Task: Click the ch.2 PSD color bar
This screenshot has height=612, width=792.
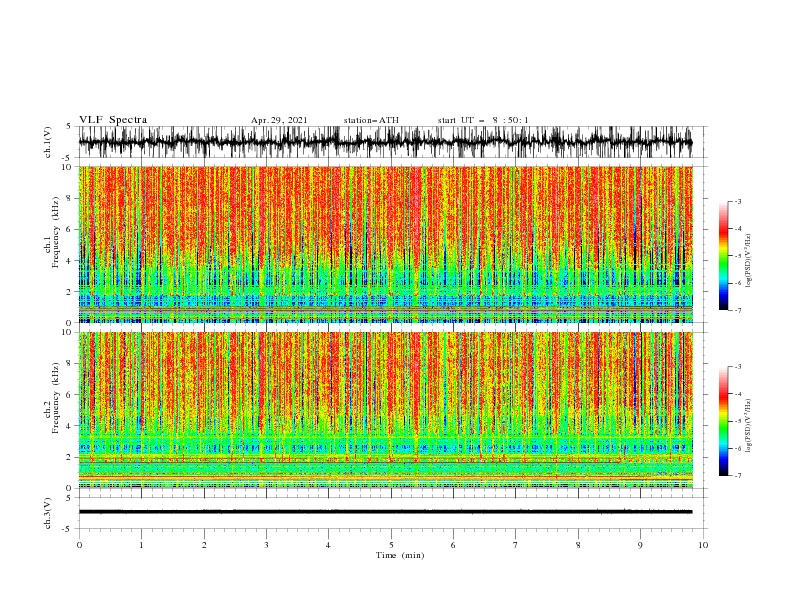Action: click(723, 421)
